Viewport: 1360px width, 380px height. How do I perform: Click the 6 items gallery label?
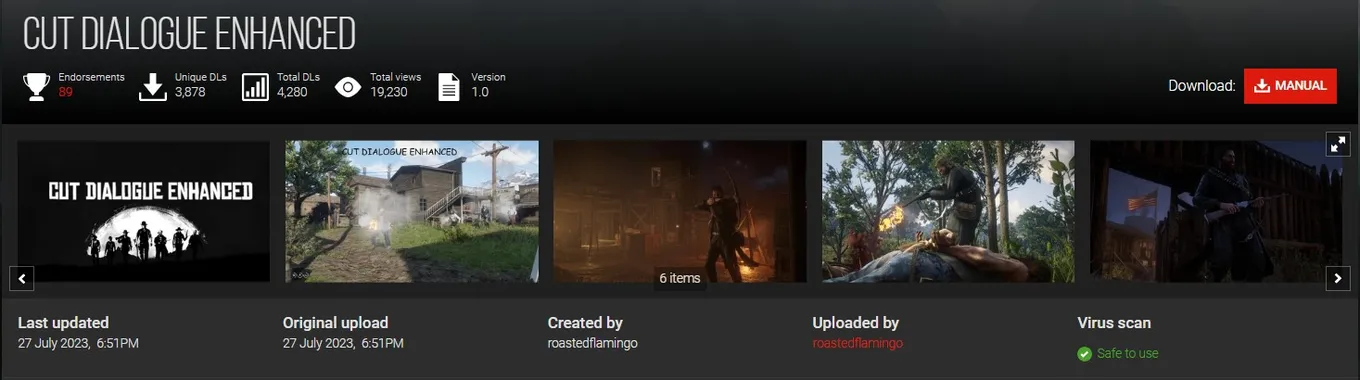click(x=680, y=278)
